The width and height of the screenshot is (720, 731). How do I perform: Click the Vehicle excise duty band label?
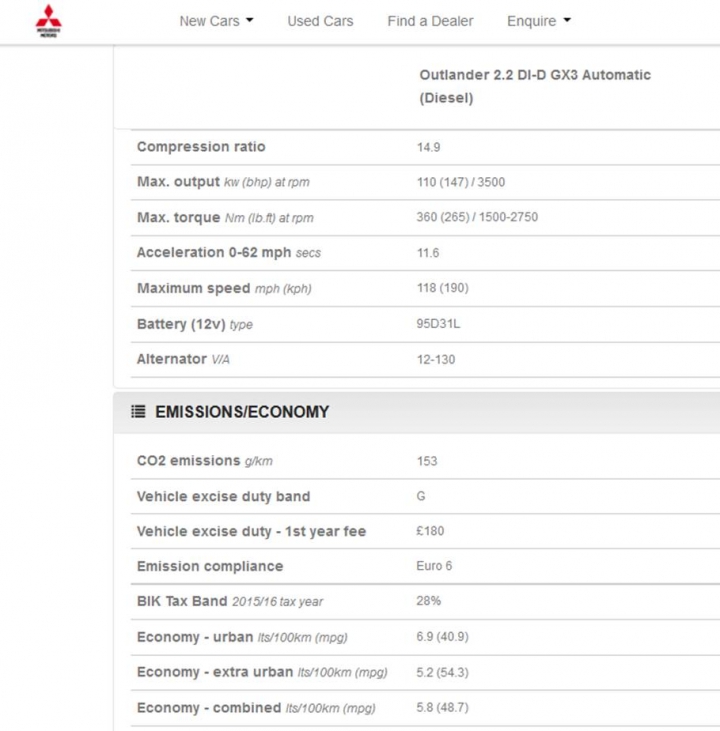223,497
